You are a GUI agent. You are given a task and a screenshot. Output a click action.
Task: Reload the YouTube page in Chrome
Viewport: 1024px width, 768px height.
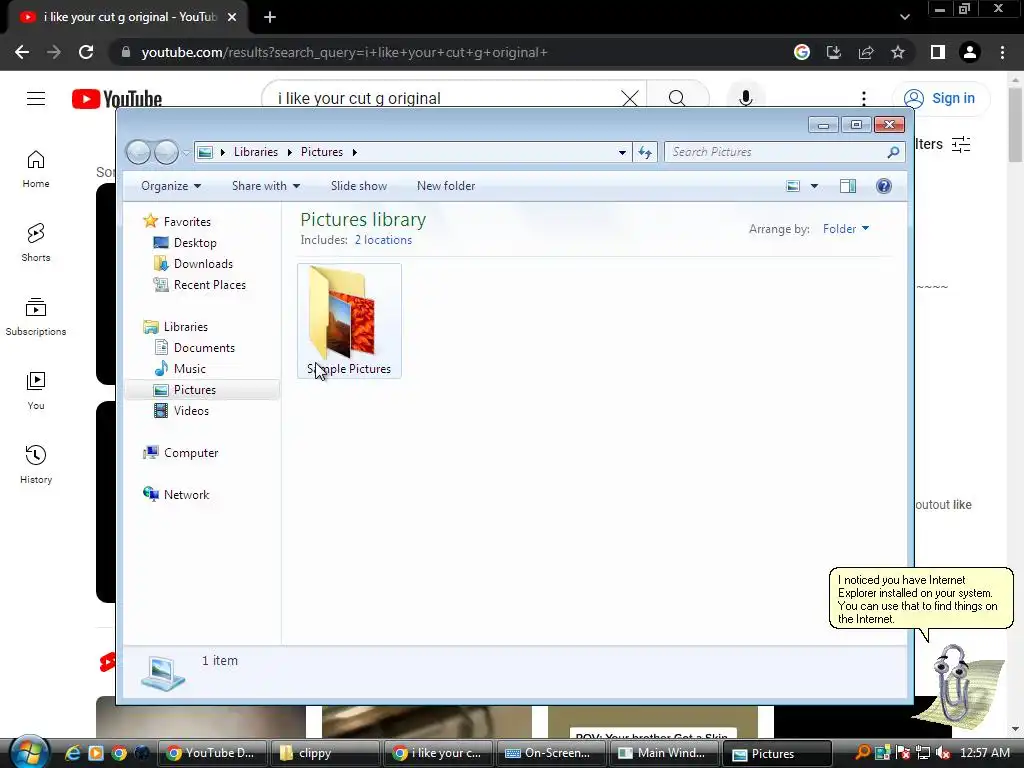click(86, 52)
